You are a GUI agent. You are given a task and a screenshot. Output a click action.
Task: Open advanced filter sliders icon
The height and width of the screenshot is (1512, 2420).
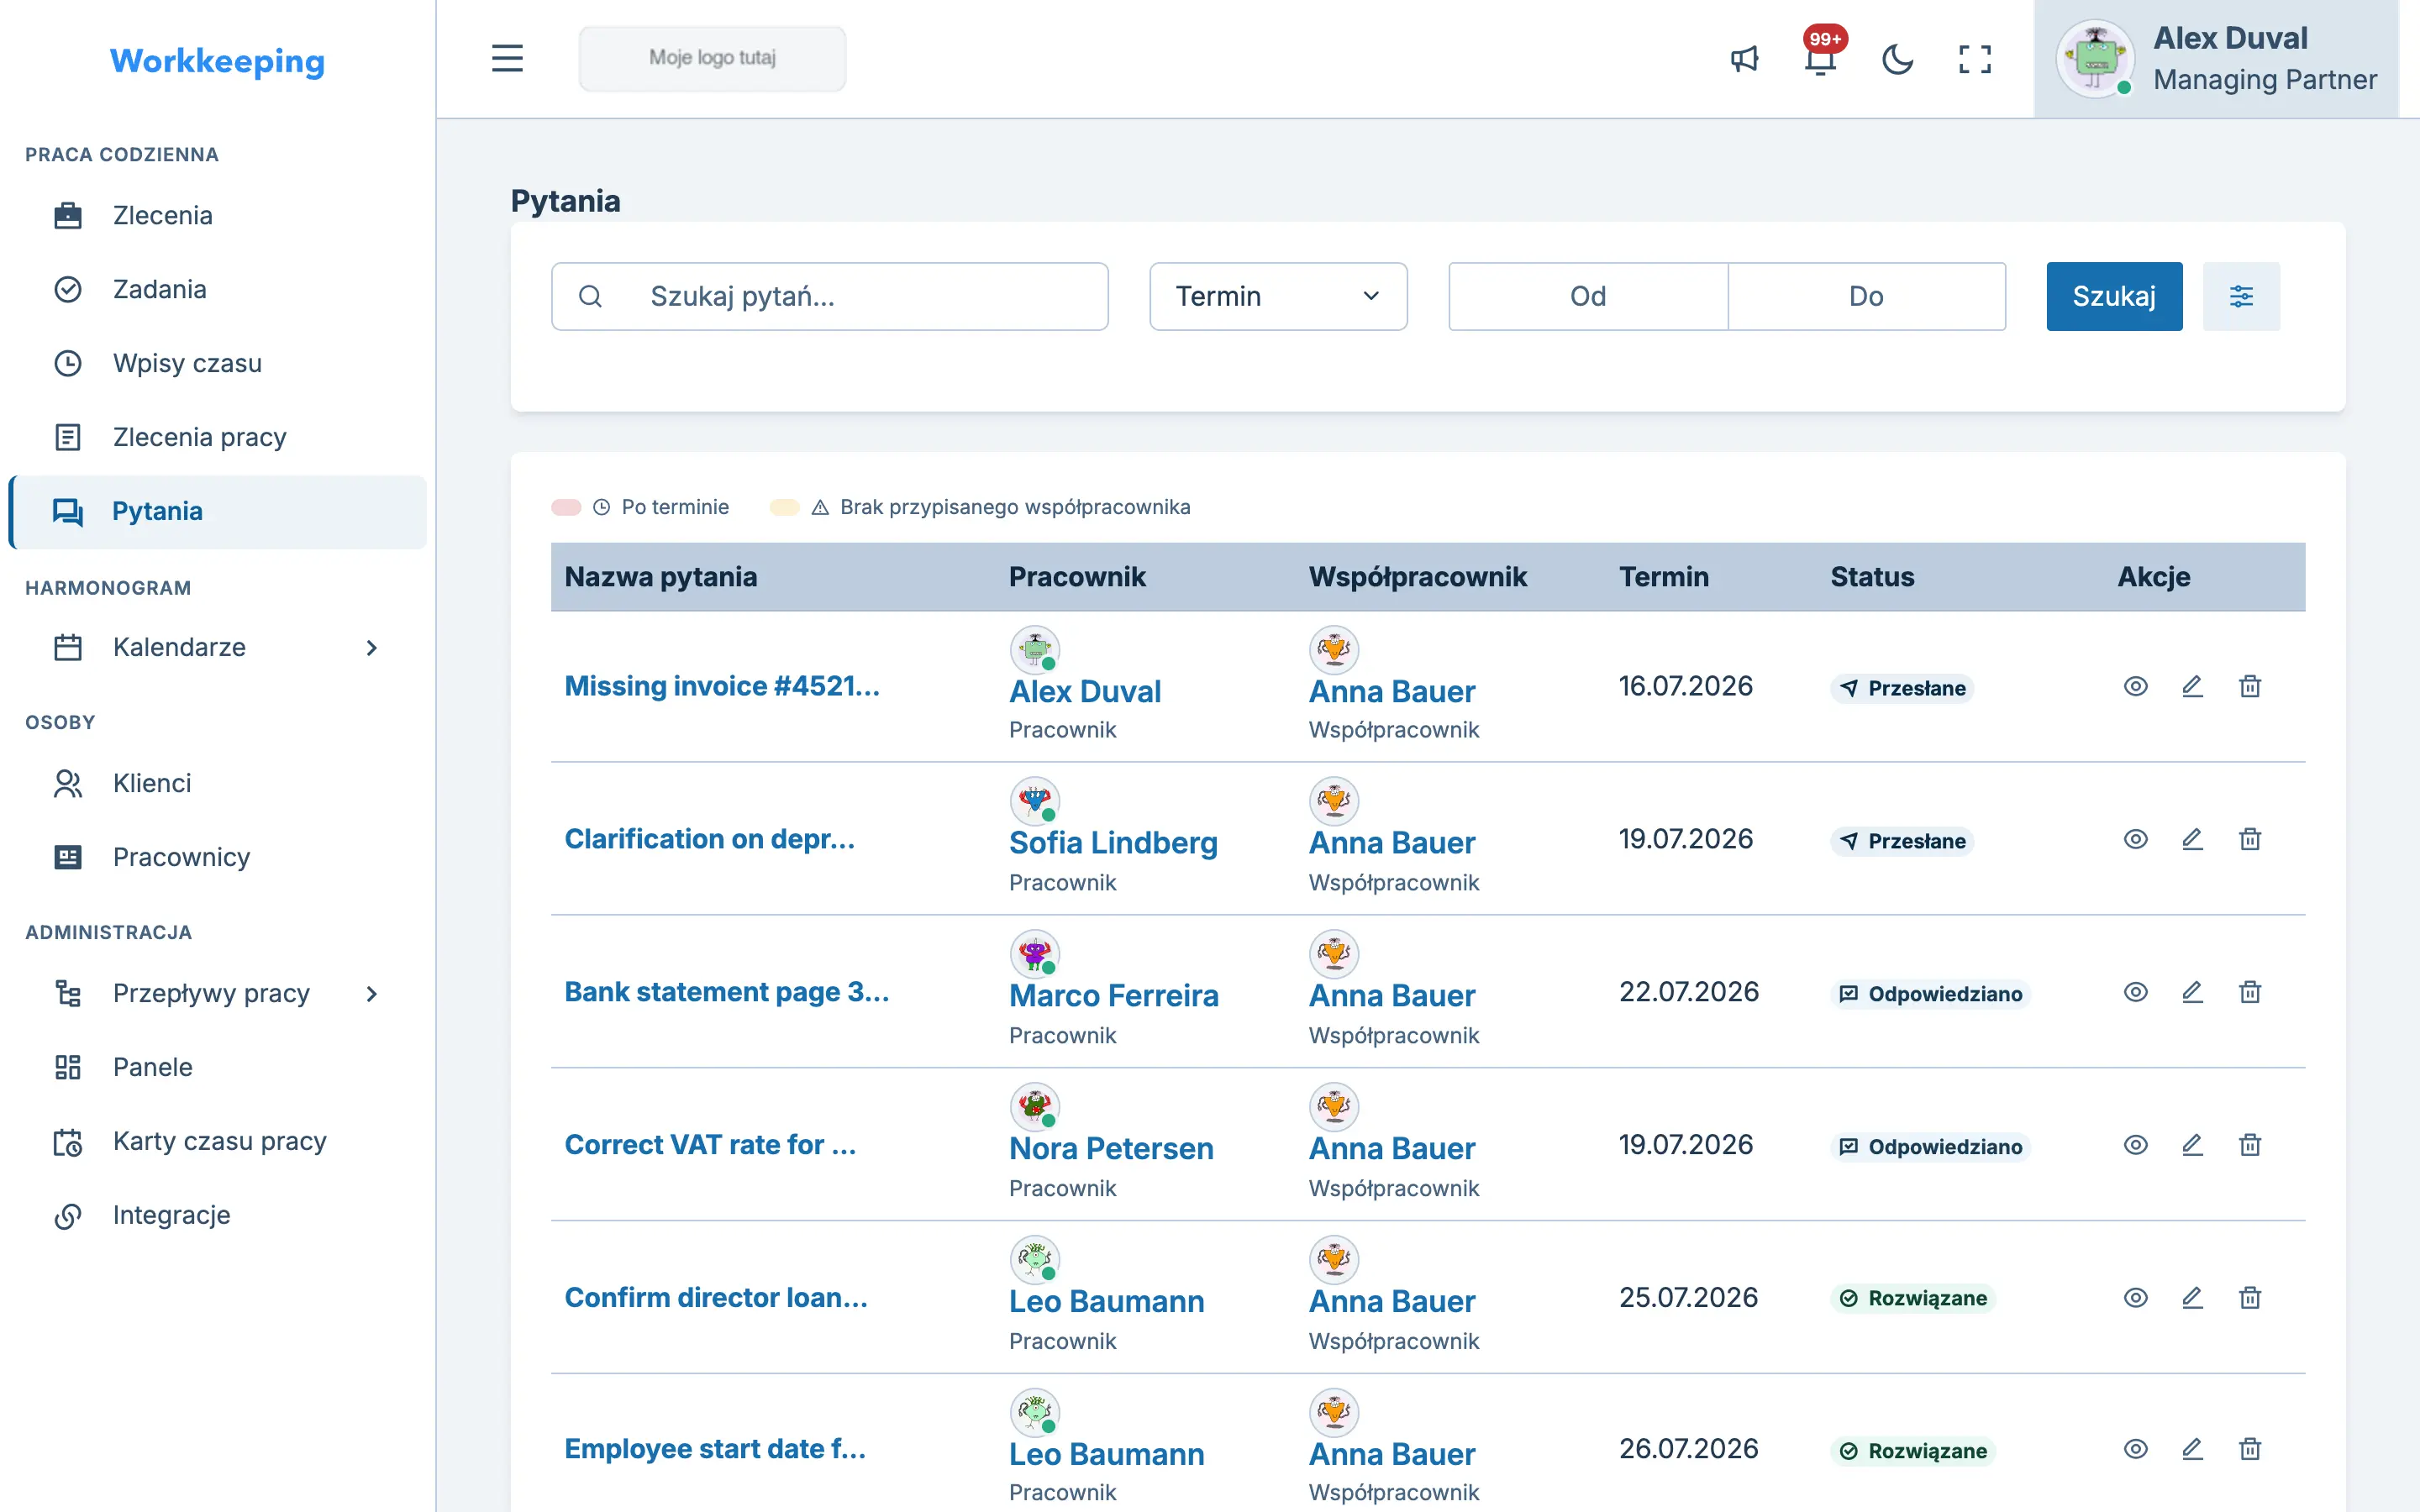[x=2241, y=296]
